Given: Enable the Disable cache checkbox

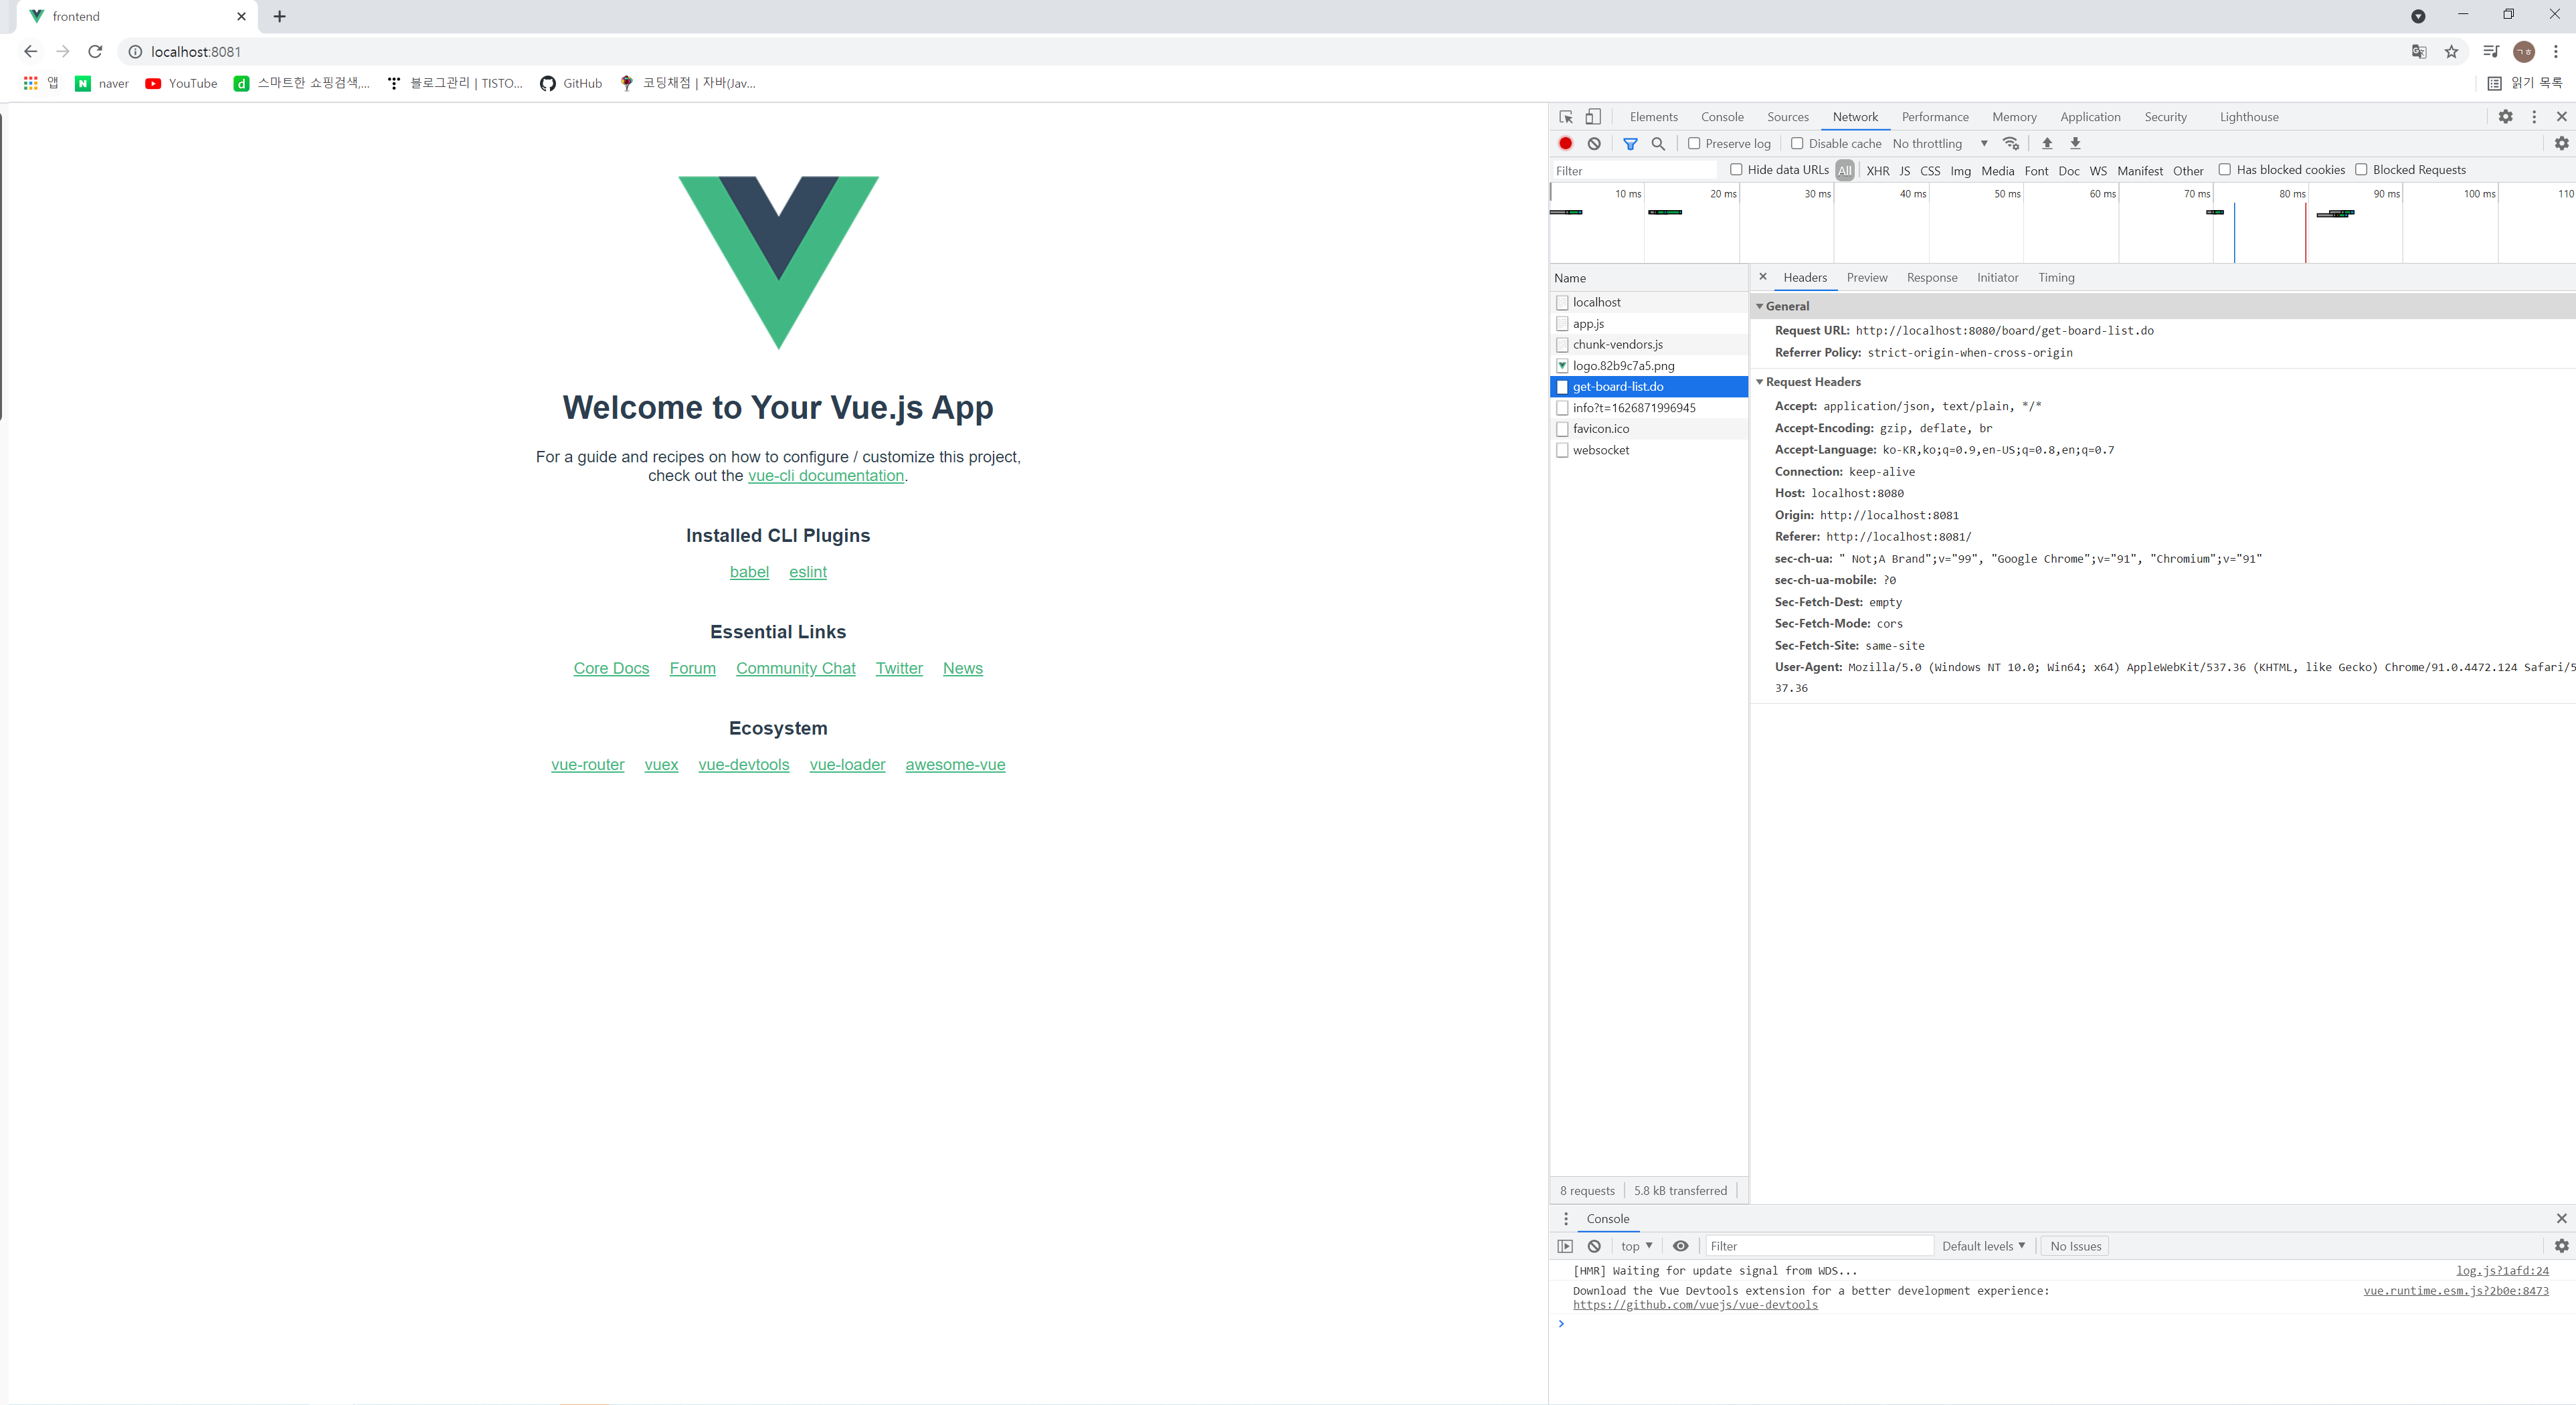Looking at the screenshot, I should tap(1797, 144).
